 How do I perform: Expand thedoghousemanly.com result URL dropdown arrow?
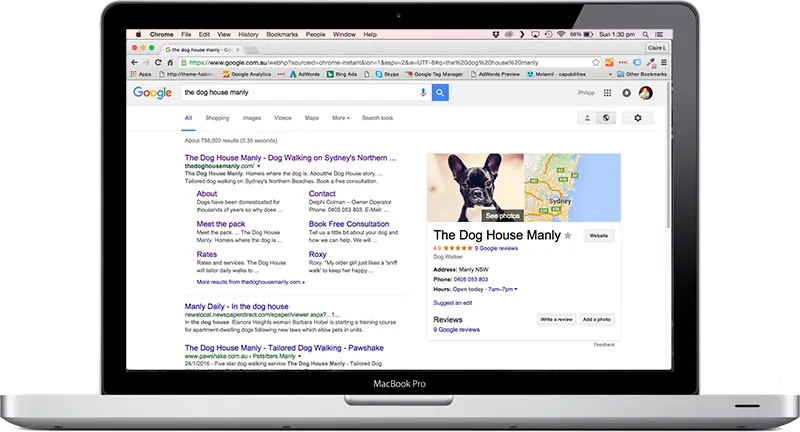pos(259,166)
